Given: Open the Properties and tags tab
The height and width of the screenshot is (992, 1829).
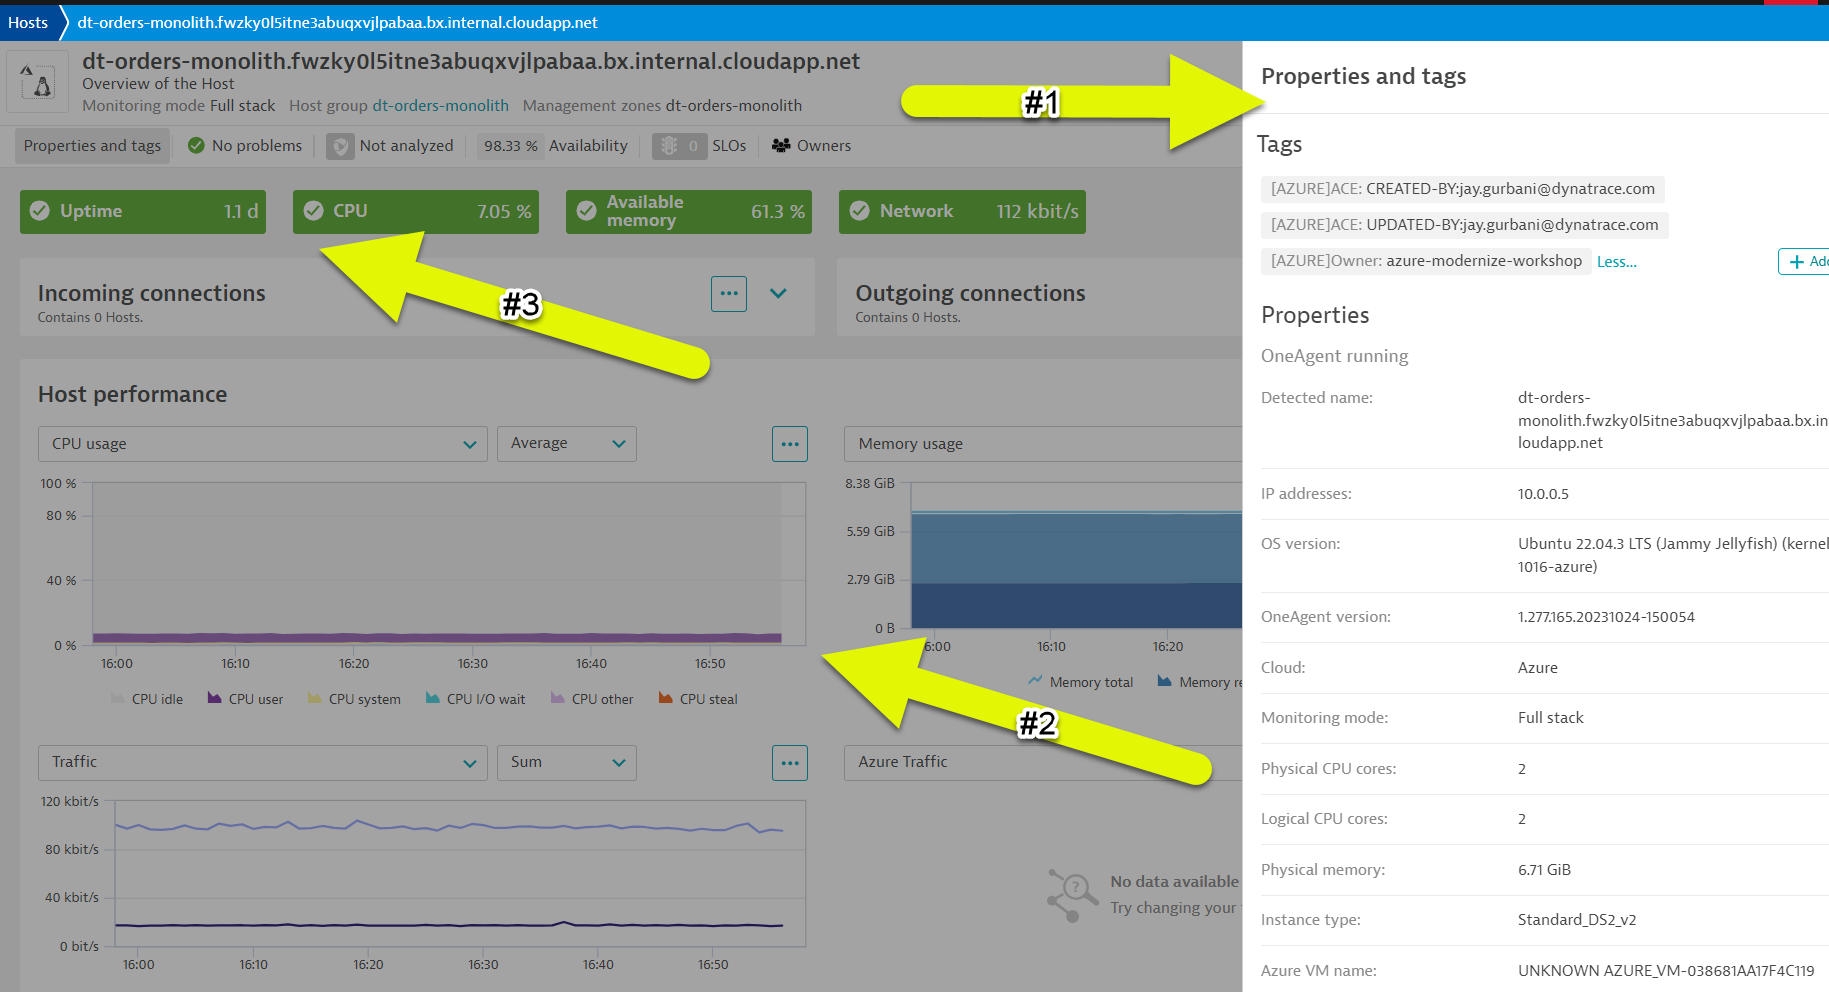Looking at the screenshot, I should point(92,146).
